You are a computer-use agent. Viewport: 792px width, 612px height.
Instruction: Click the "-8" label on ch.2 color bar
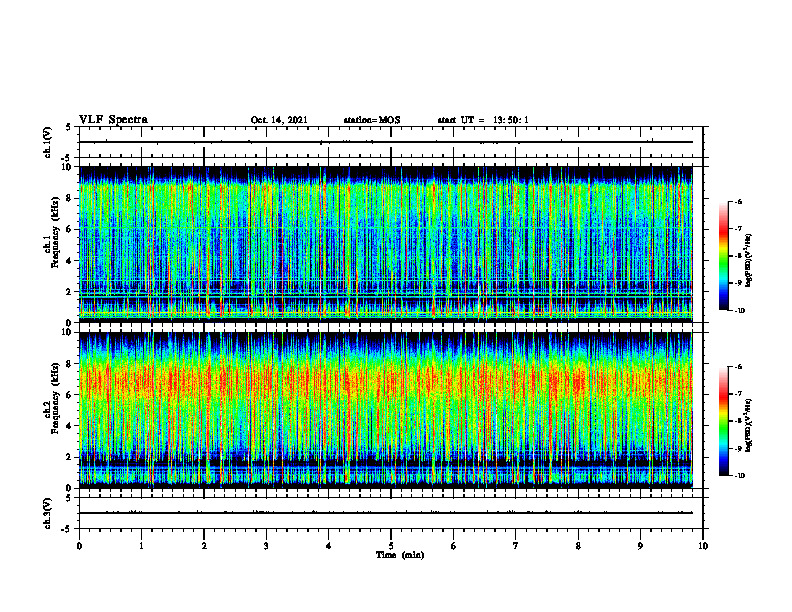pos(738,421)
